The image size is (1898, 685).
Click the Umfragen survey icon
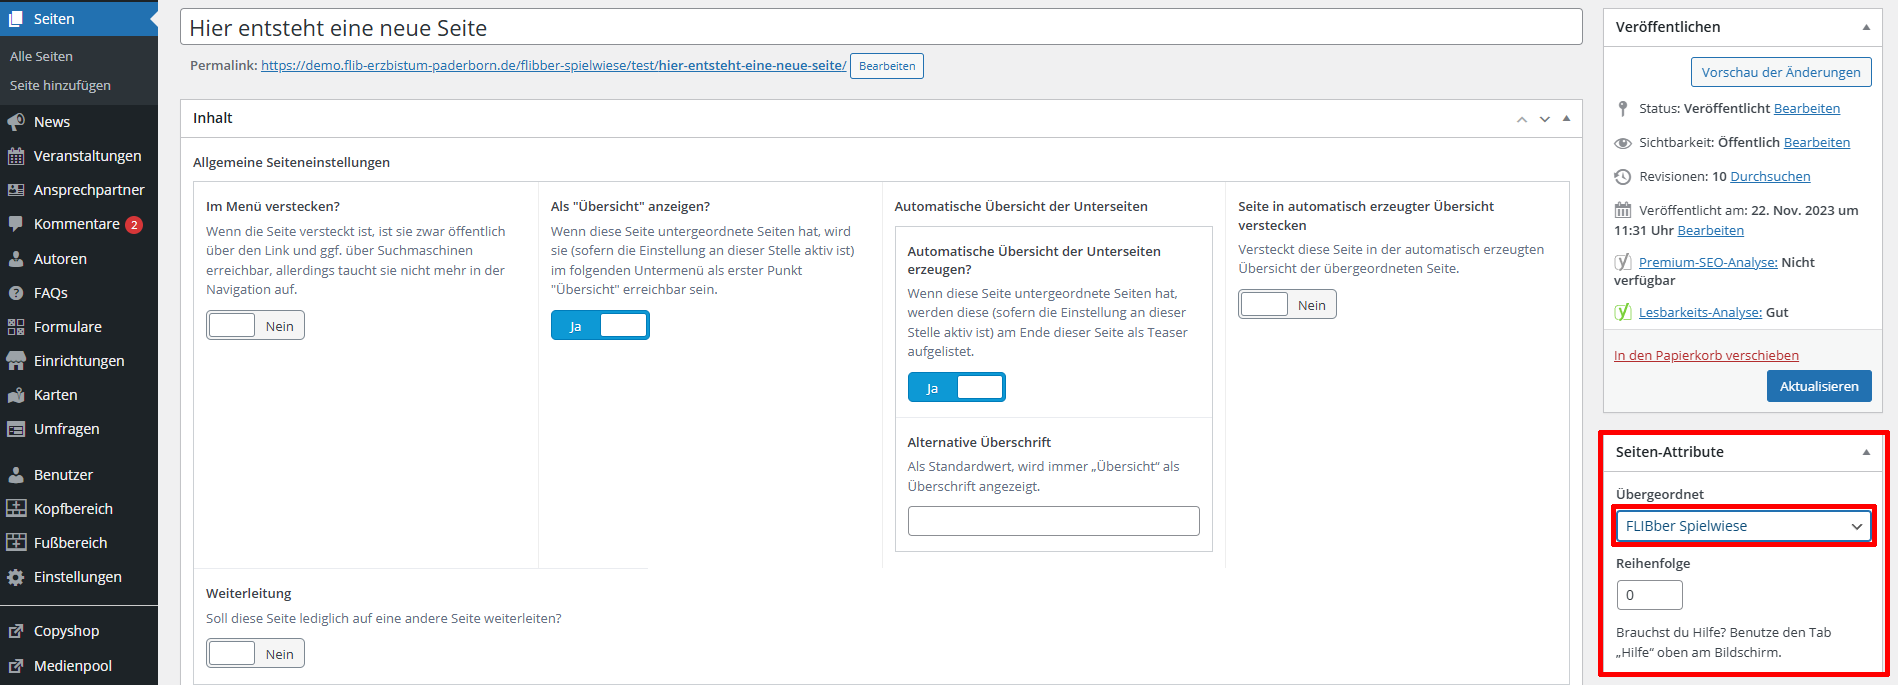click(16, 429)
